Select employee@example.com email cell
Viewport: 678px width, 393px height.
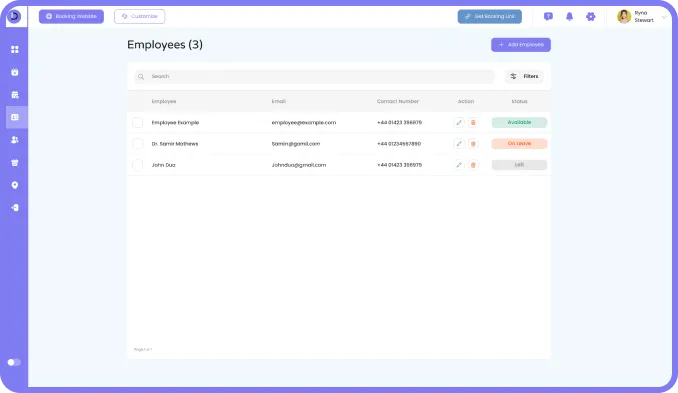pyautogui.click(x=304, y=122)
